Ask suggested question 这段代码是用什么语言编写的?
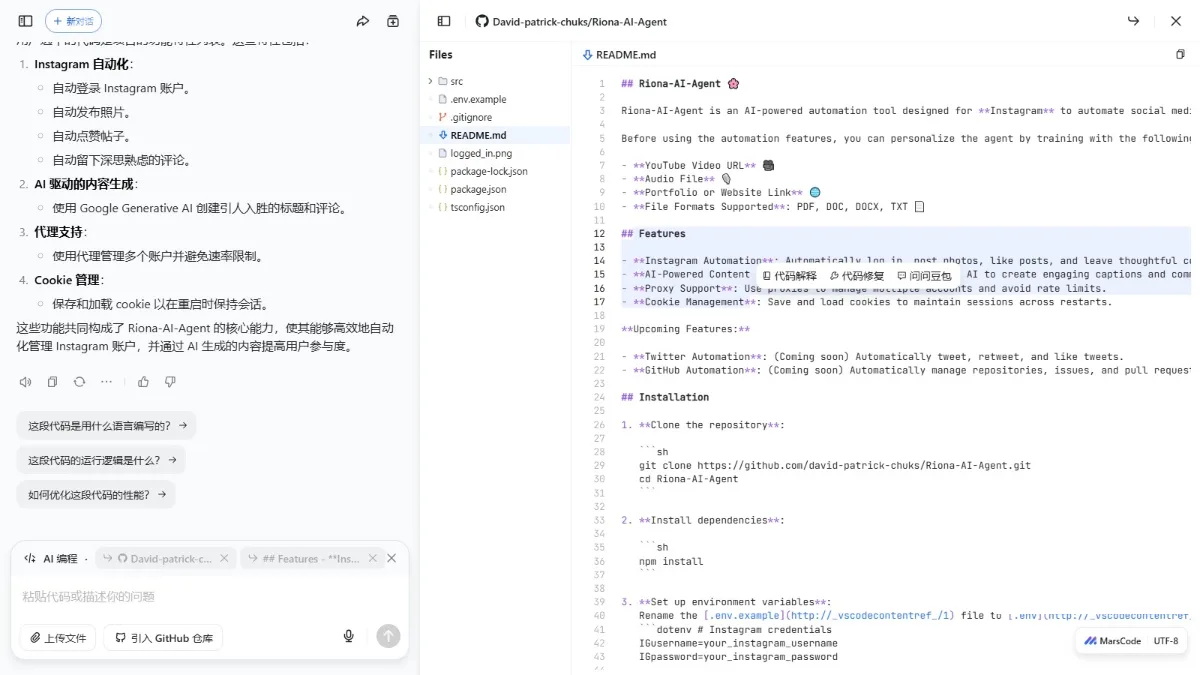This screenshot has height=675, width=1200. [x=106, y=425]
